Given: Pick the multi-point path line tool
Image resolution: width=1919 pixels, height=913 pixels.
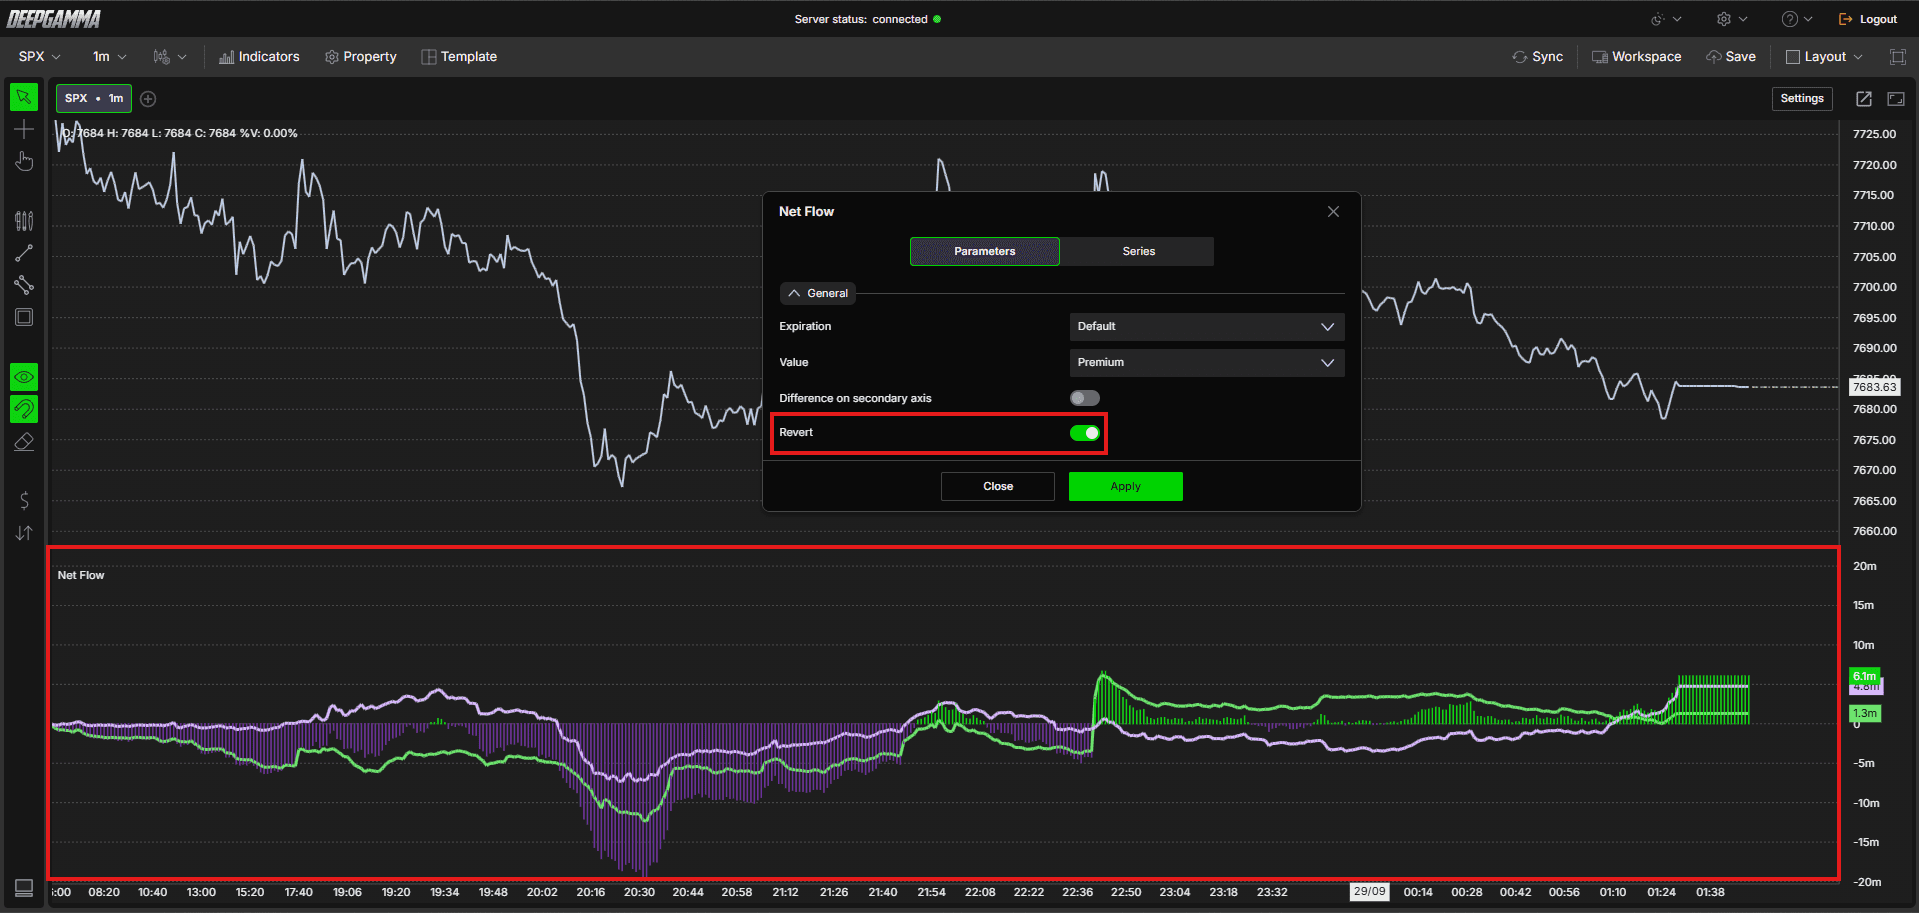Looking at the screenshot, I should point(24,285).
